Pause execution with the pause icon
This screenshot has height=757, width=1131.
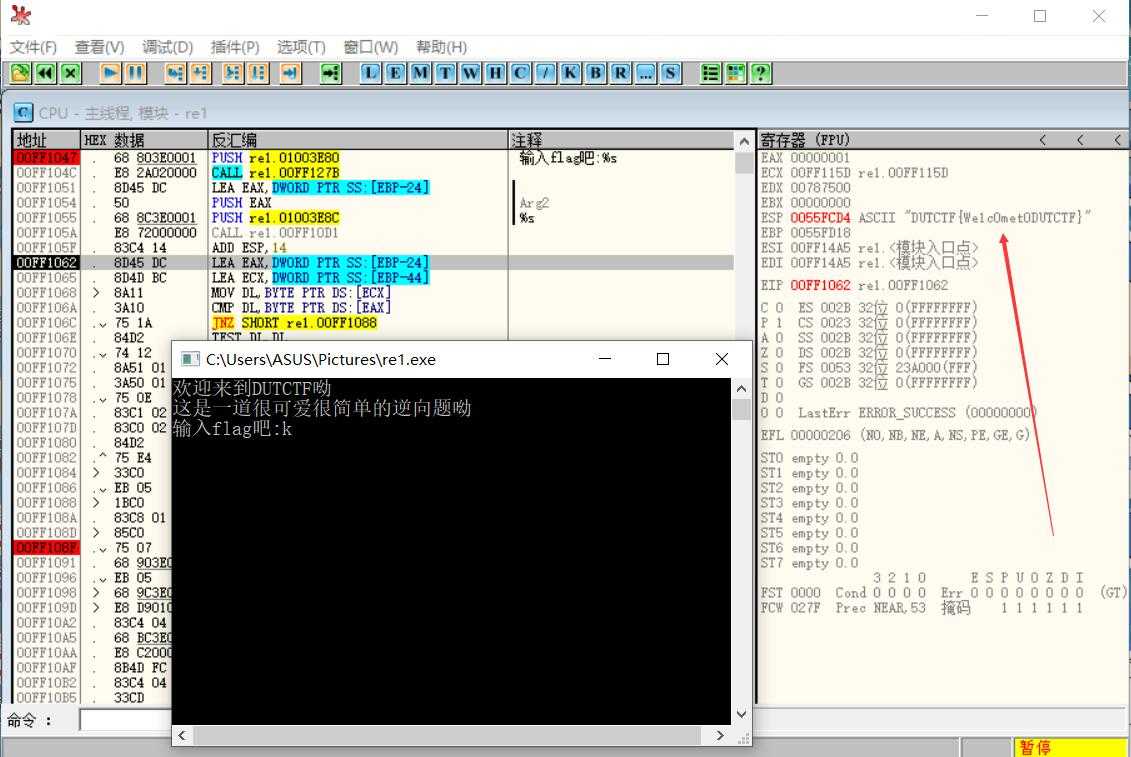coord(135,73)
